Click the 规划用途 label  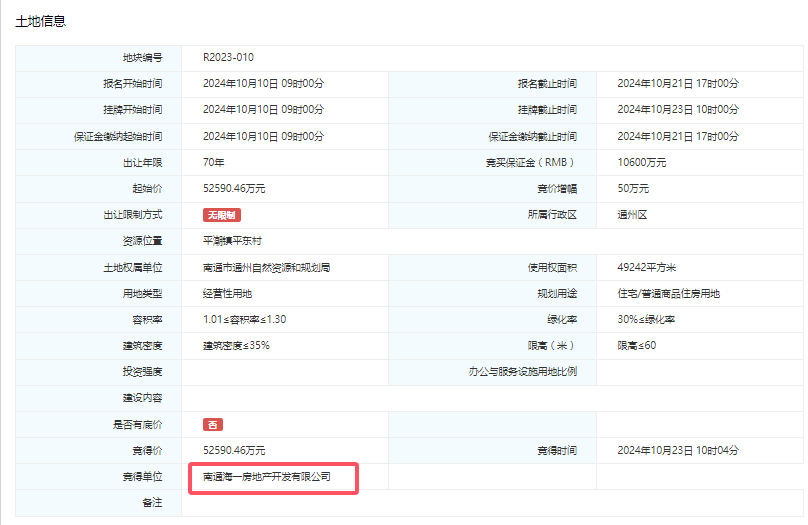(557, 294)
